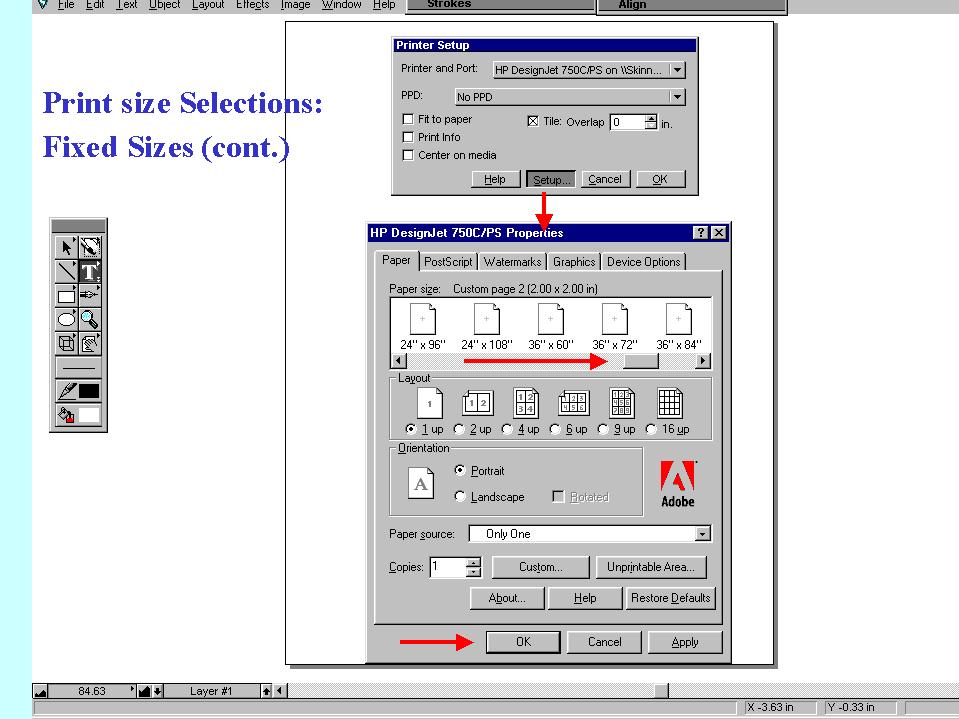
Task: Click the white fill color swatch
Action: pyautogui.click(x=89, y=415)
